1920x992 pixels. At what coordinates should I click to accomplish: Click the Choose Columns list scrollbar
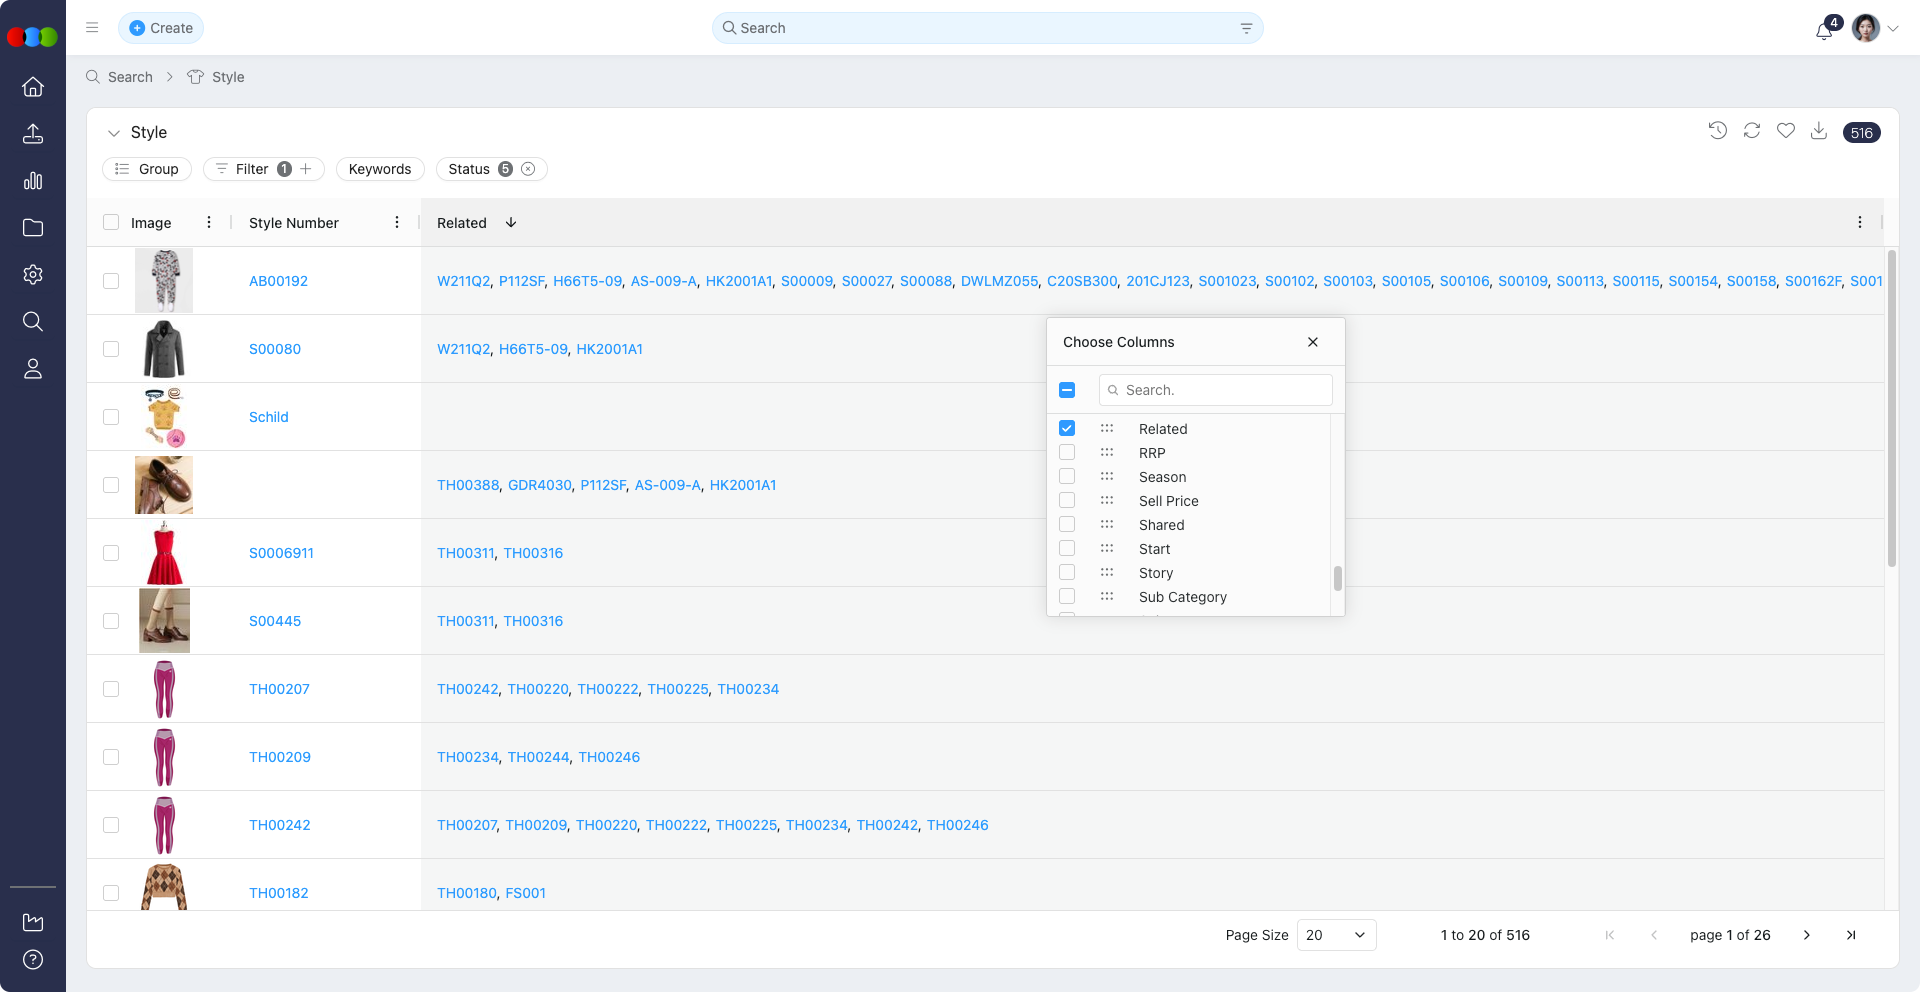(1337, 578)
